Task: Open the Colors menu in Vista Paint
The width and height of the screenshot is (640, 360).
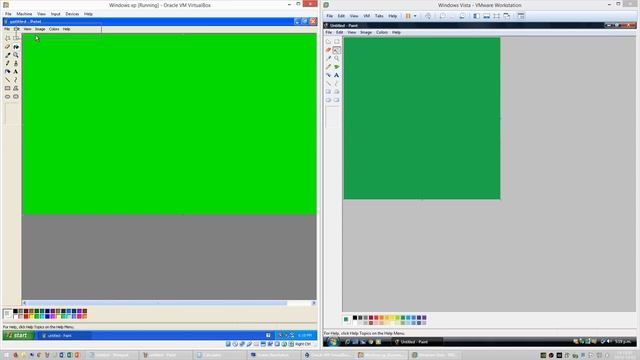Action: 382,32
